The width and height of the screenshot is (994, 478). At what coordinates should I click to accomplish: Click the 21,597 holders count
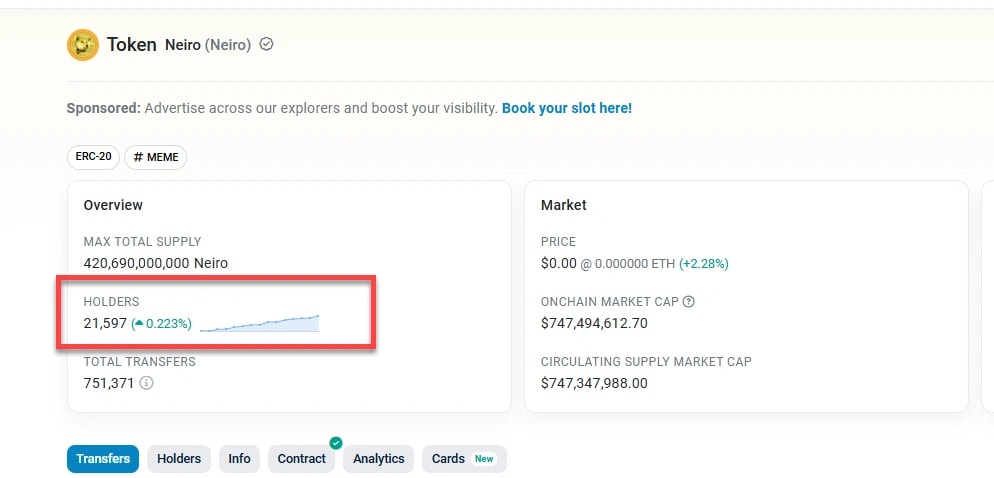pyautogui.click(x=105, y=324)
